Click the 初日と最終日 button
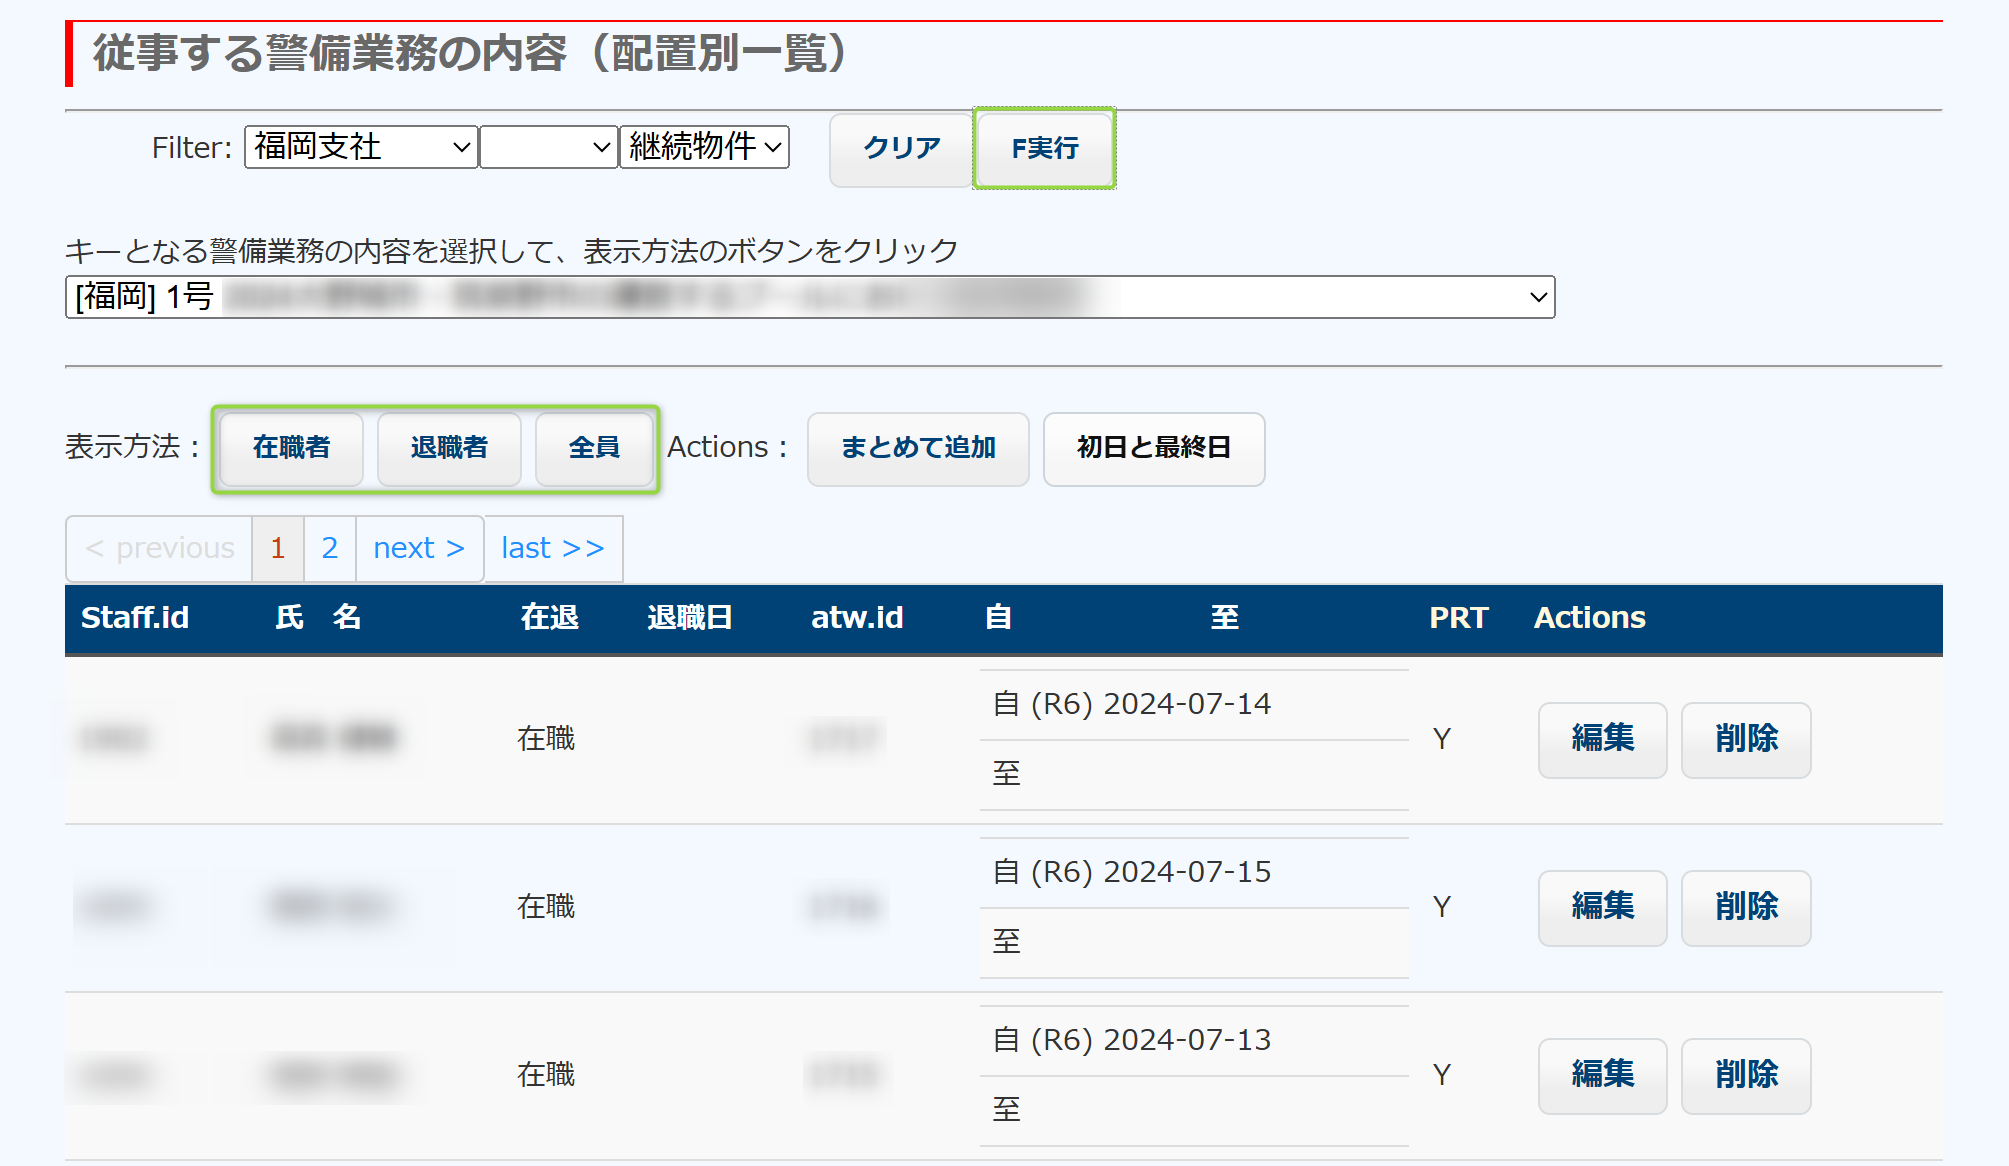Screen dimensions: 2009x1166 1153,448
